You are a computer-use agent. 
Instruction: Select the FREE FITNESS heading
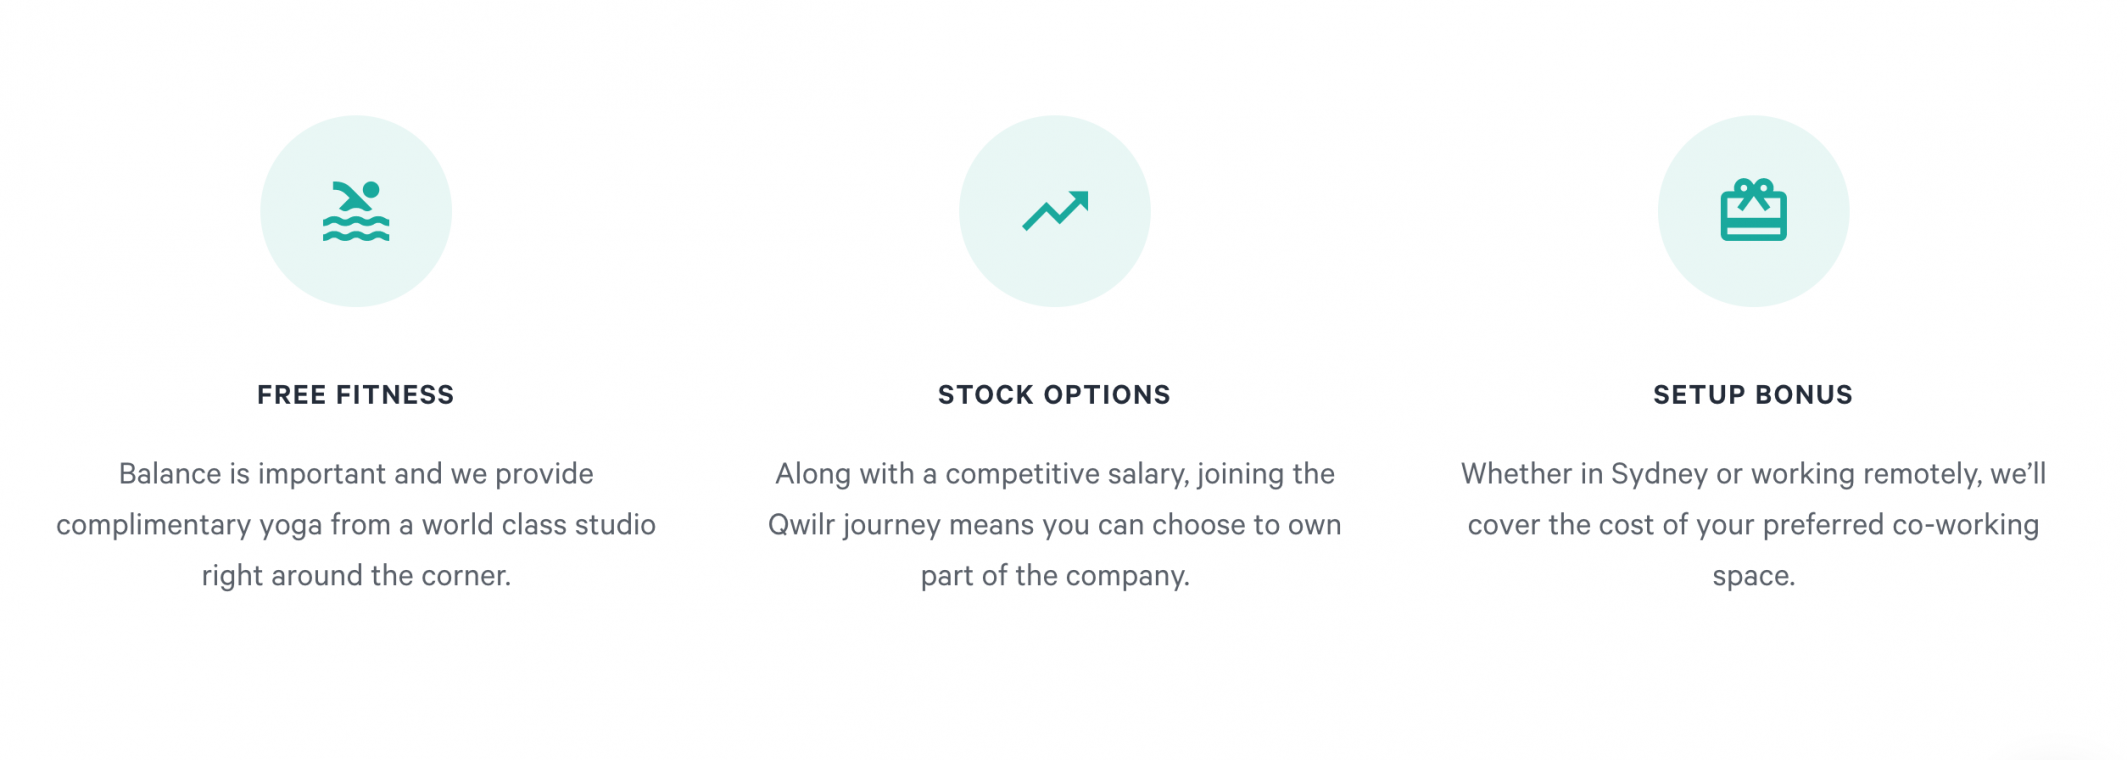[x=356, y=395]
